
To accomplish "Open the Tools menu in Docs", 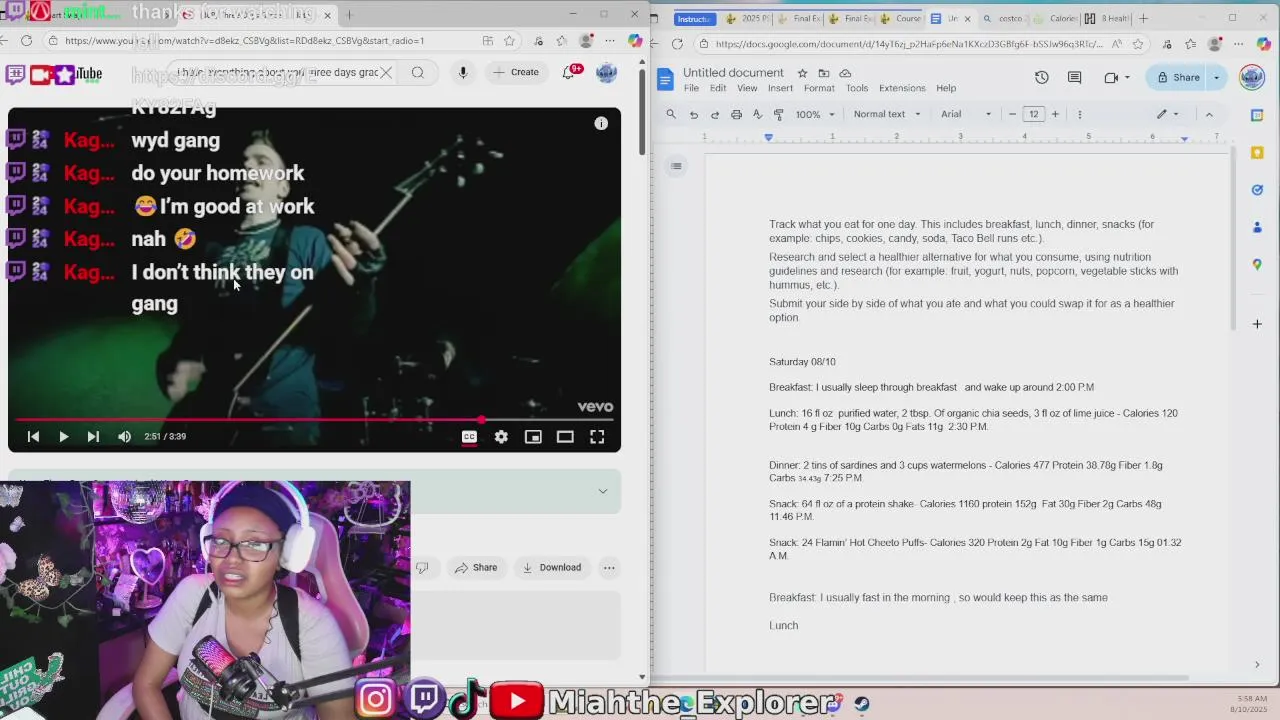I will click(x=857, y=88).
